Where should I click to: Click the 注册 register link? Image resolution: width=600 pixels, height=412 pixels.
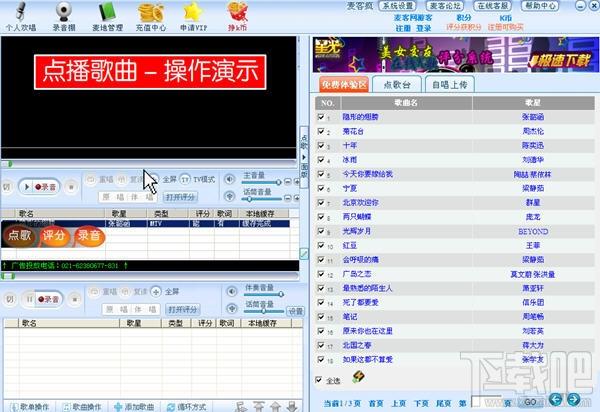pos(403,28)
